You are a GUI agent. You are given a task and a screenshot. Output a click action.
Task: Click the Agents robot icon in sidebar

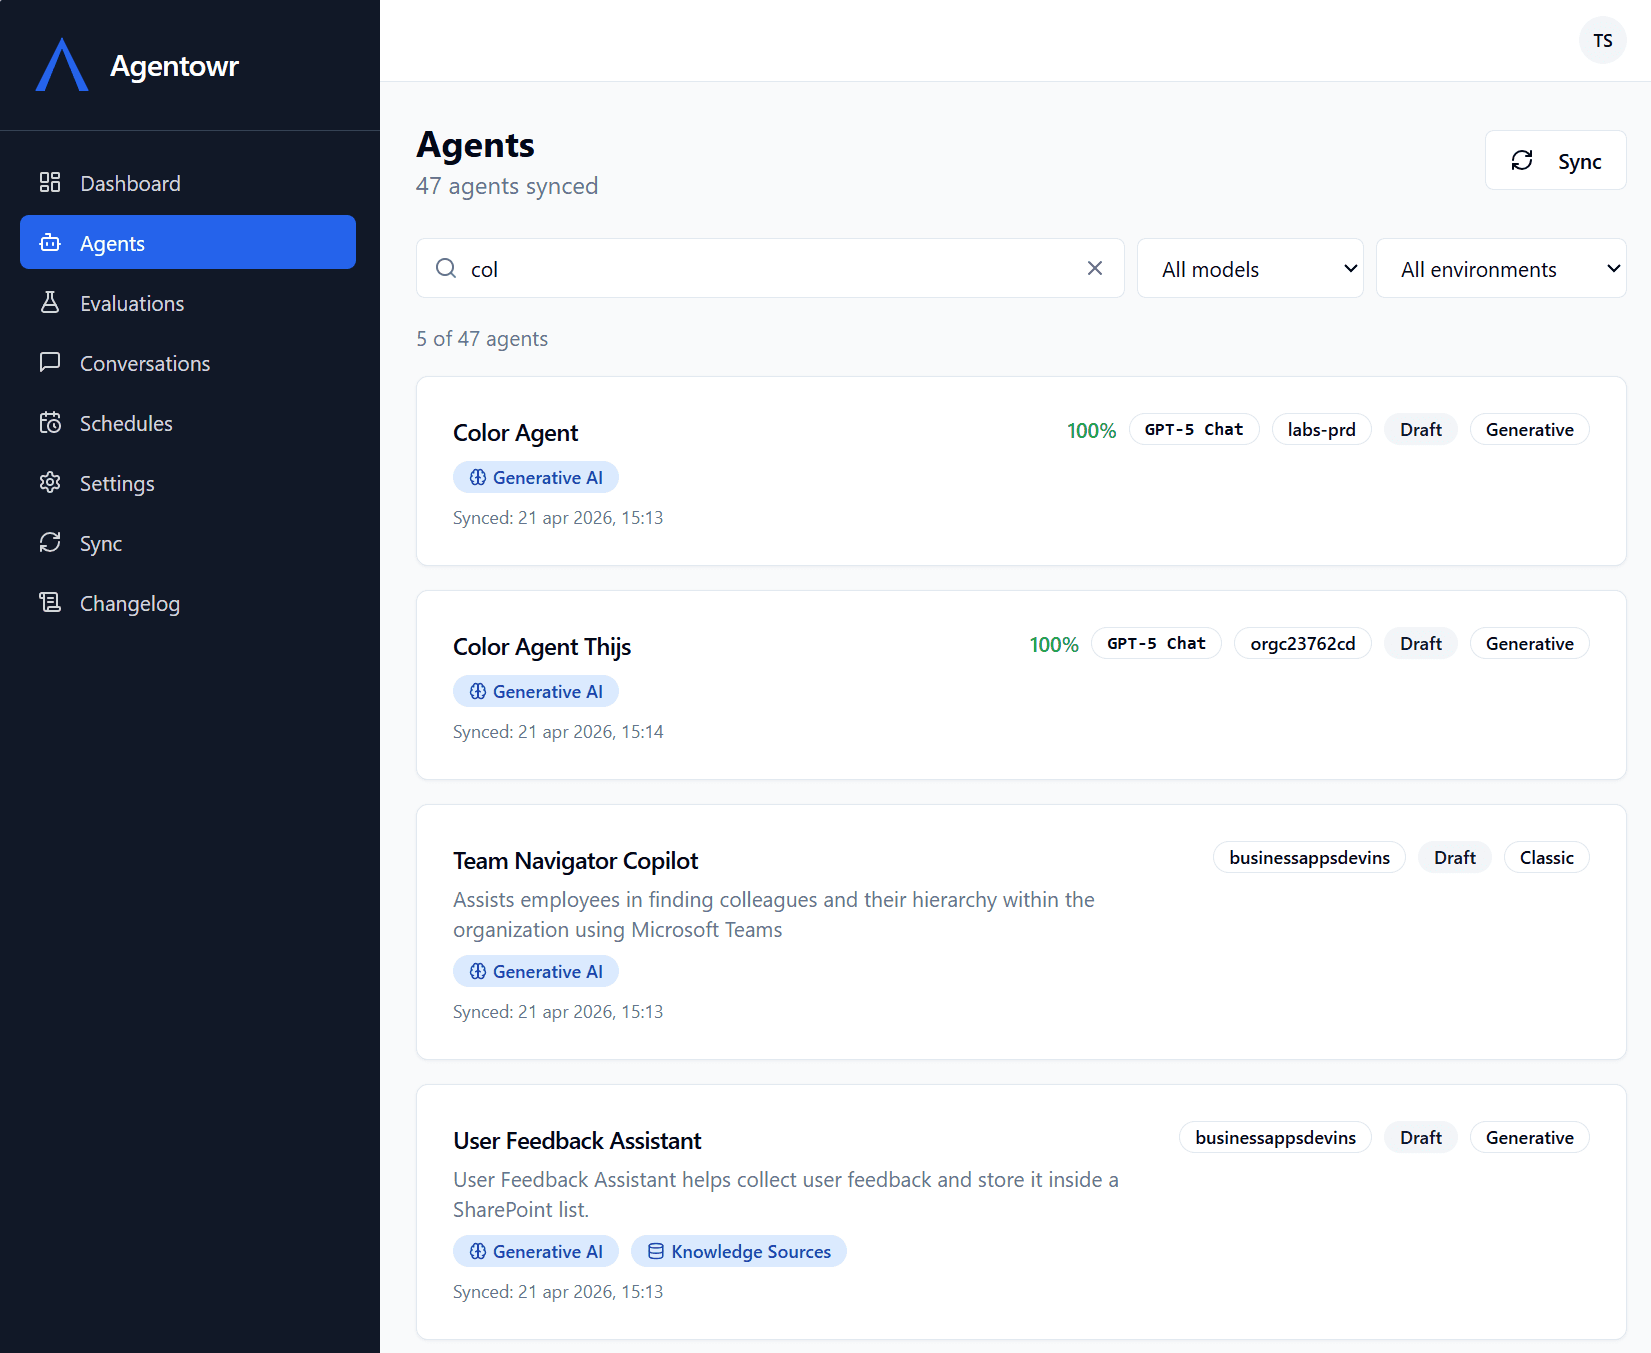click(50, 242)
